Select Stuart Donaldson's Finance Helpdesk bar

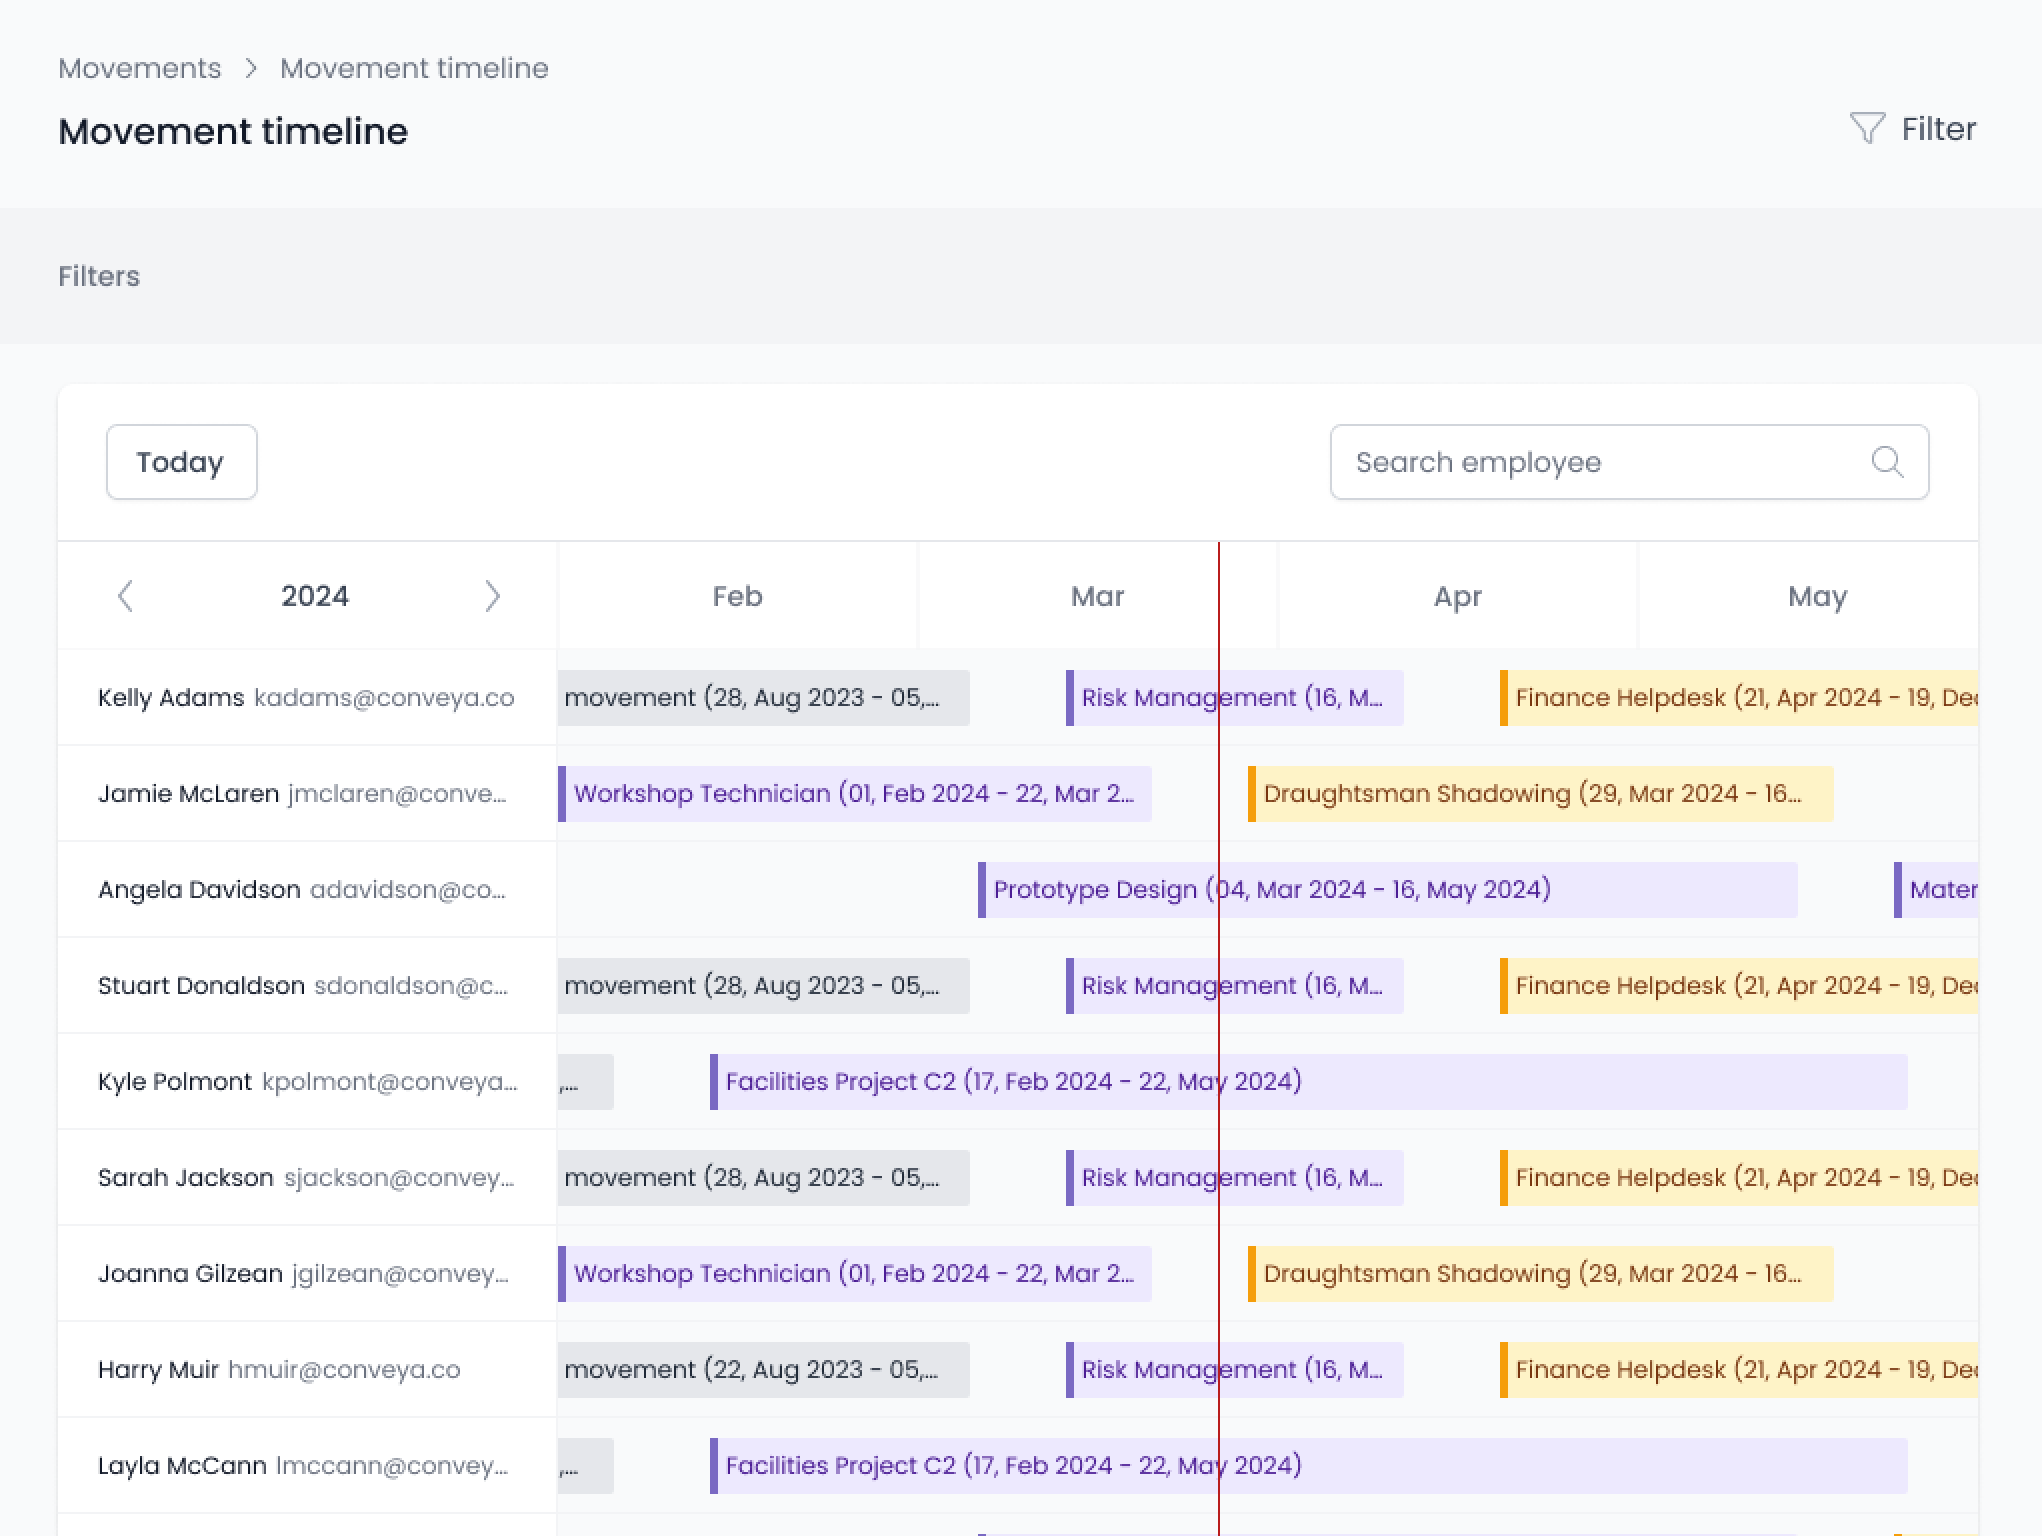[1738, 986]
